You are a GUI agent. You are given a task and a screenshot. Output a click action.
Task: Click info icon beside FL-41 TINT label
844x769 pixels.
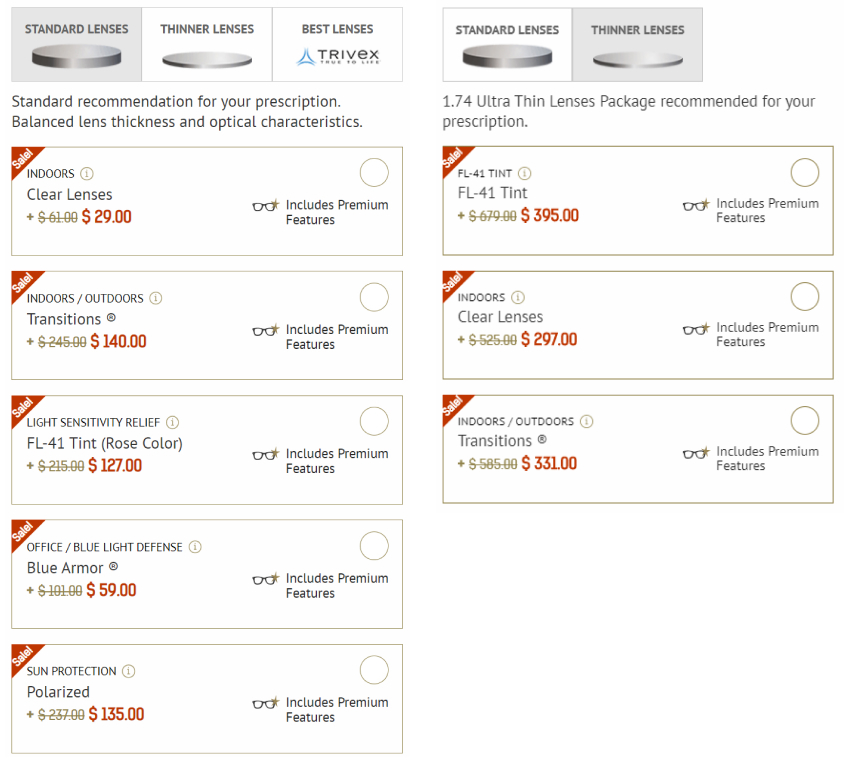pyautogui.click(x=525, y=173)
